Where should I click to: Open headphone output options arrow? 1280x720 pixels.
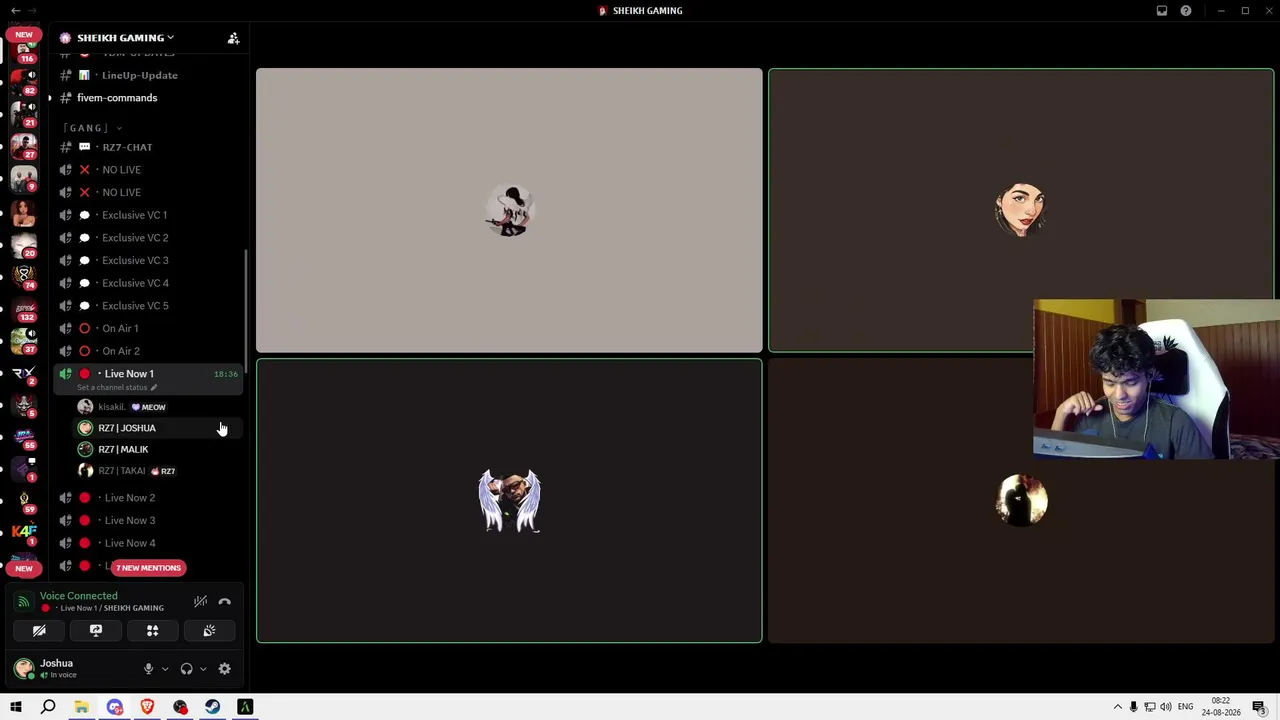[203, 669]
